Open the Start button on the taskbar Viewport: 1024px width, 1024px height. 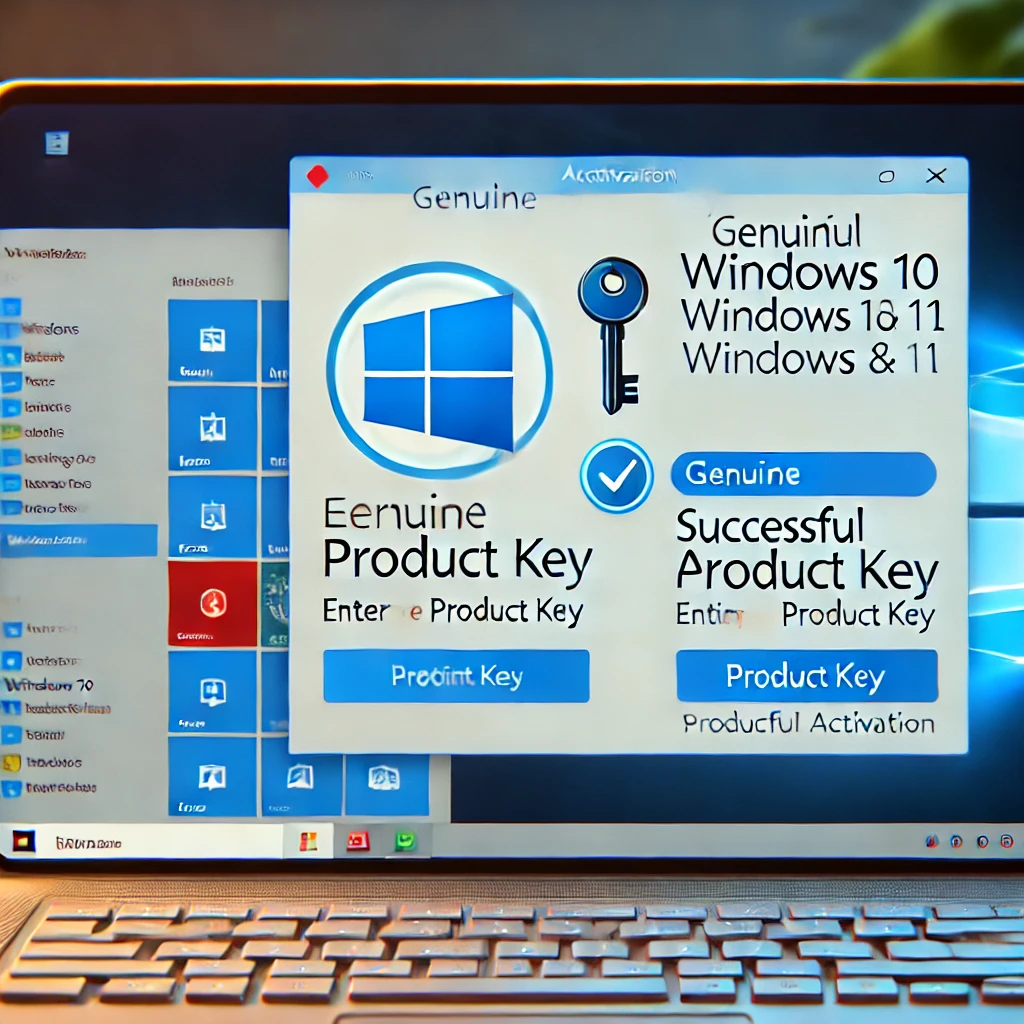[x=24, y=842]
